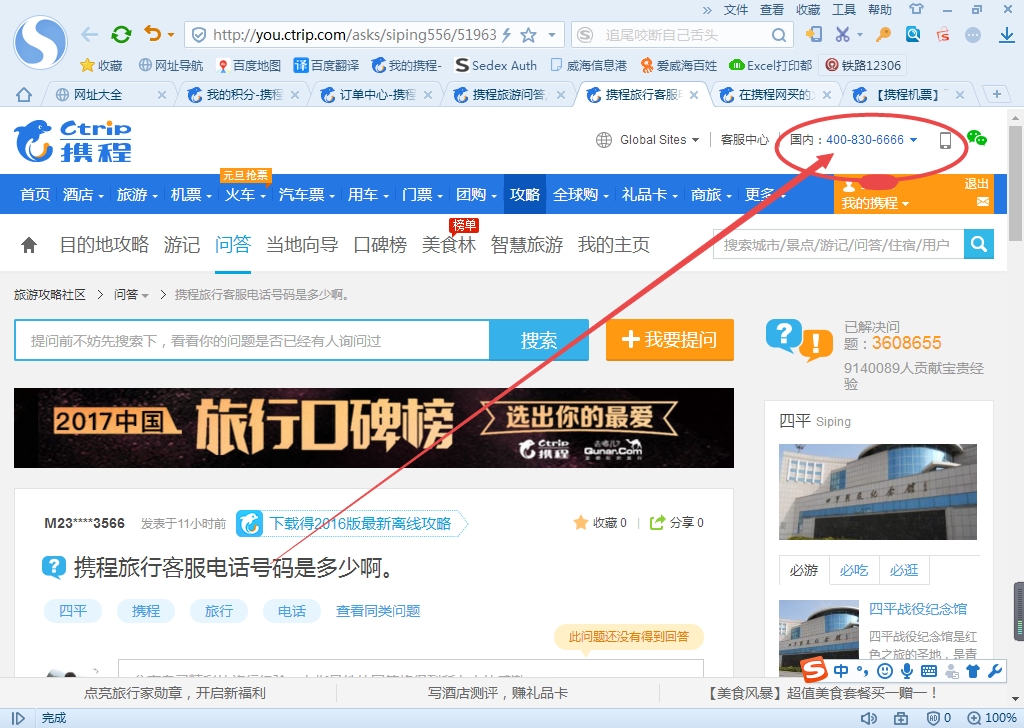
Task: Click the bookmark star in address bar
Action: [528, 35]
